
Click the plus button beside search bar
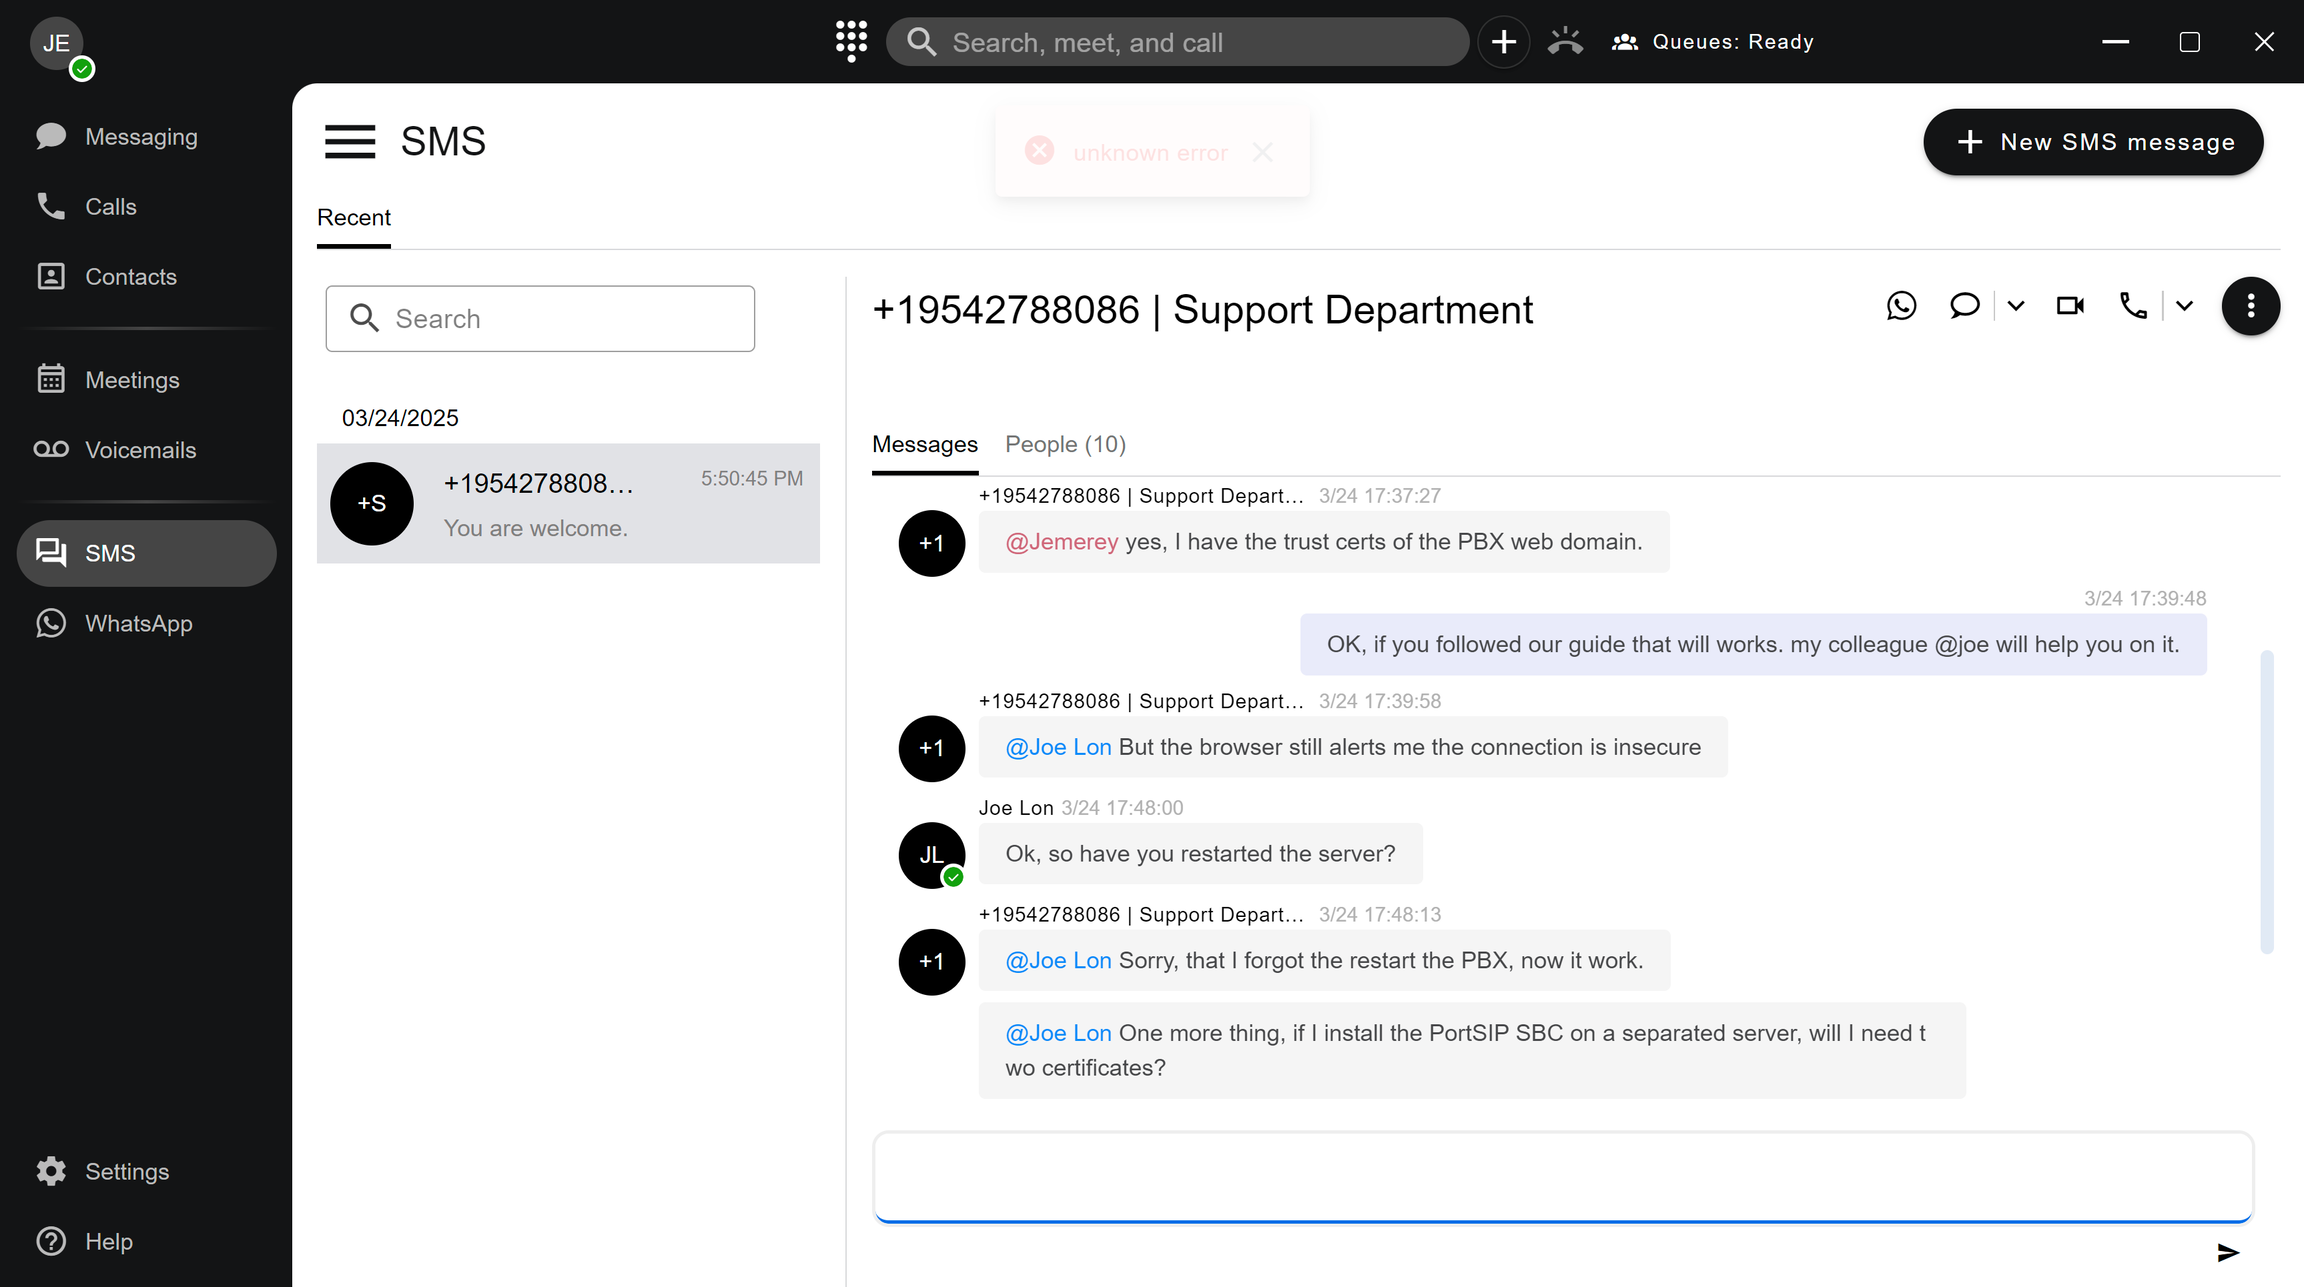1503,42
